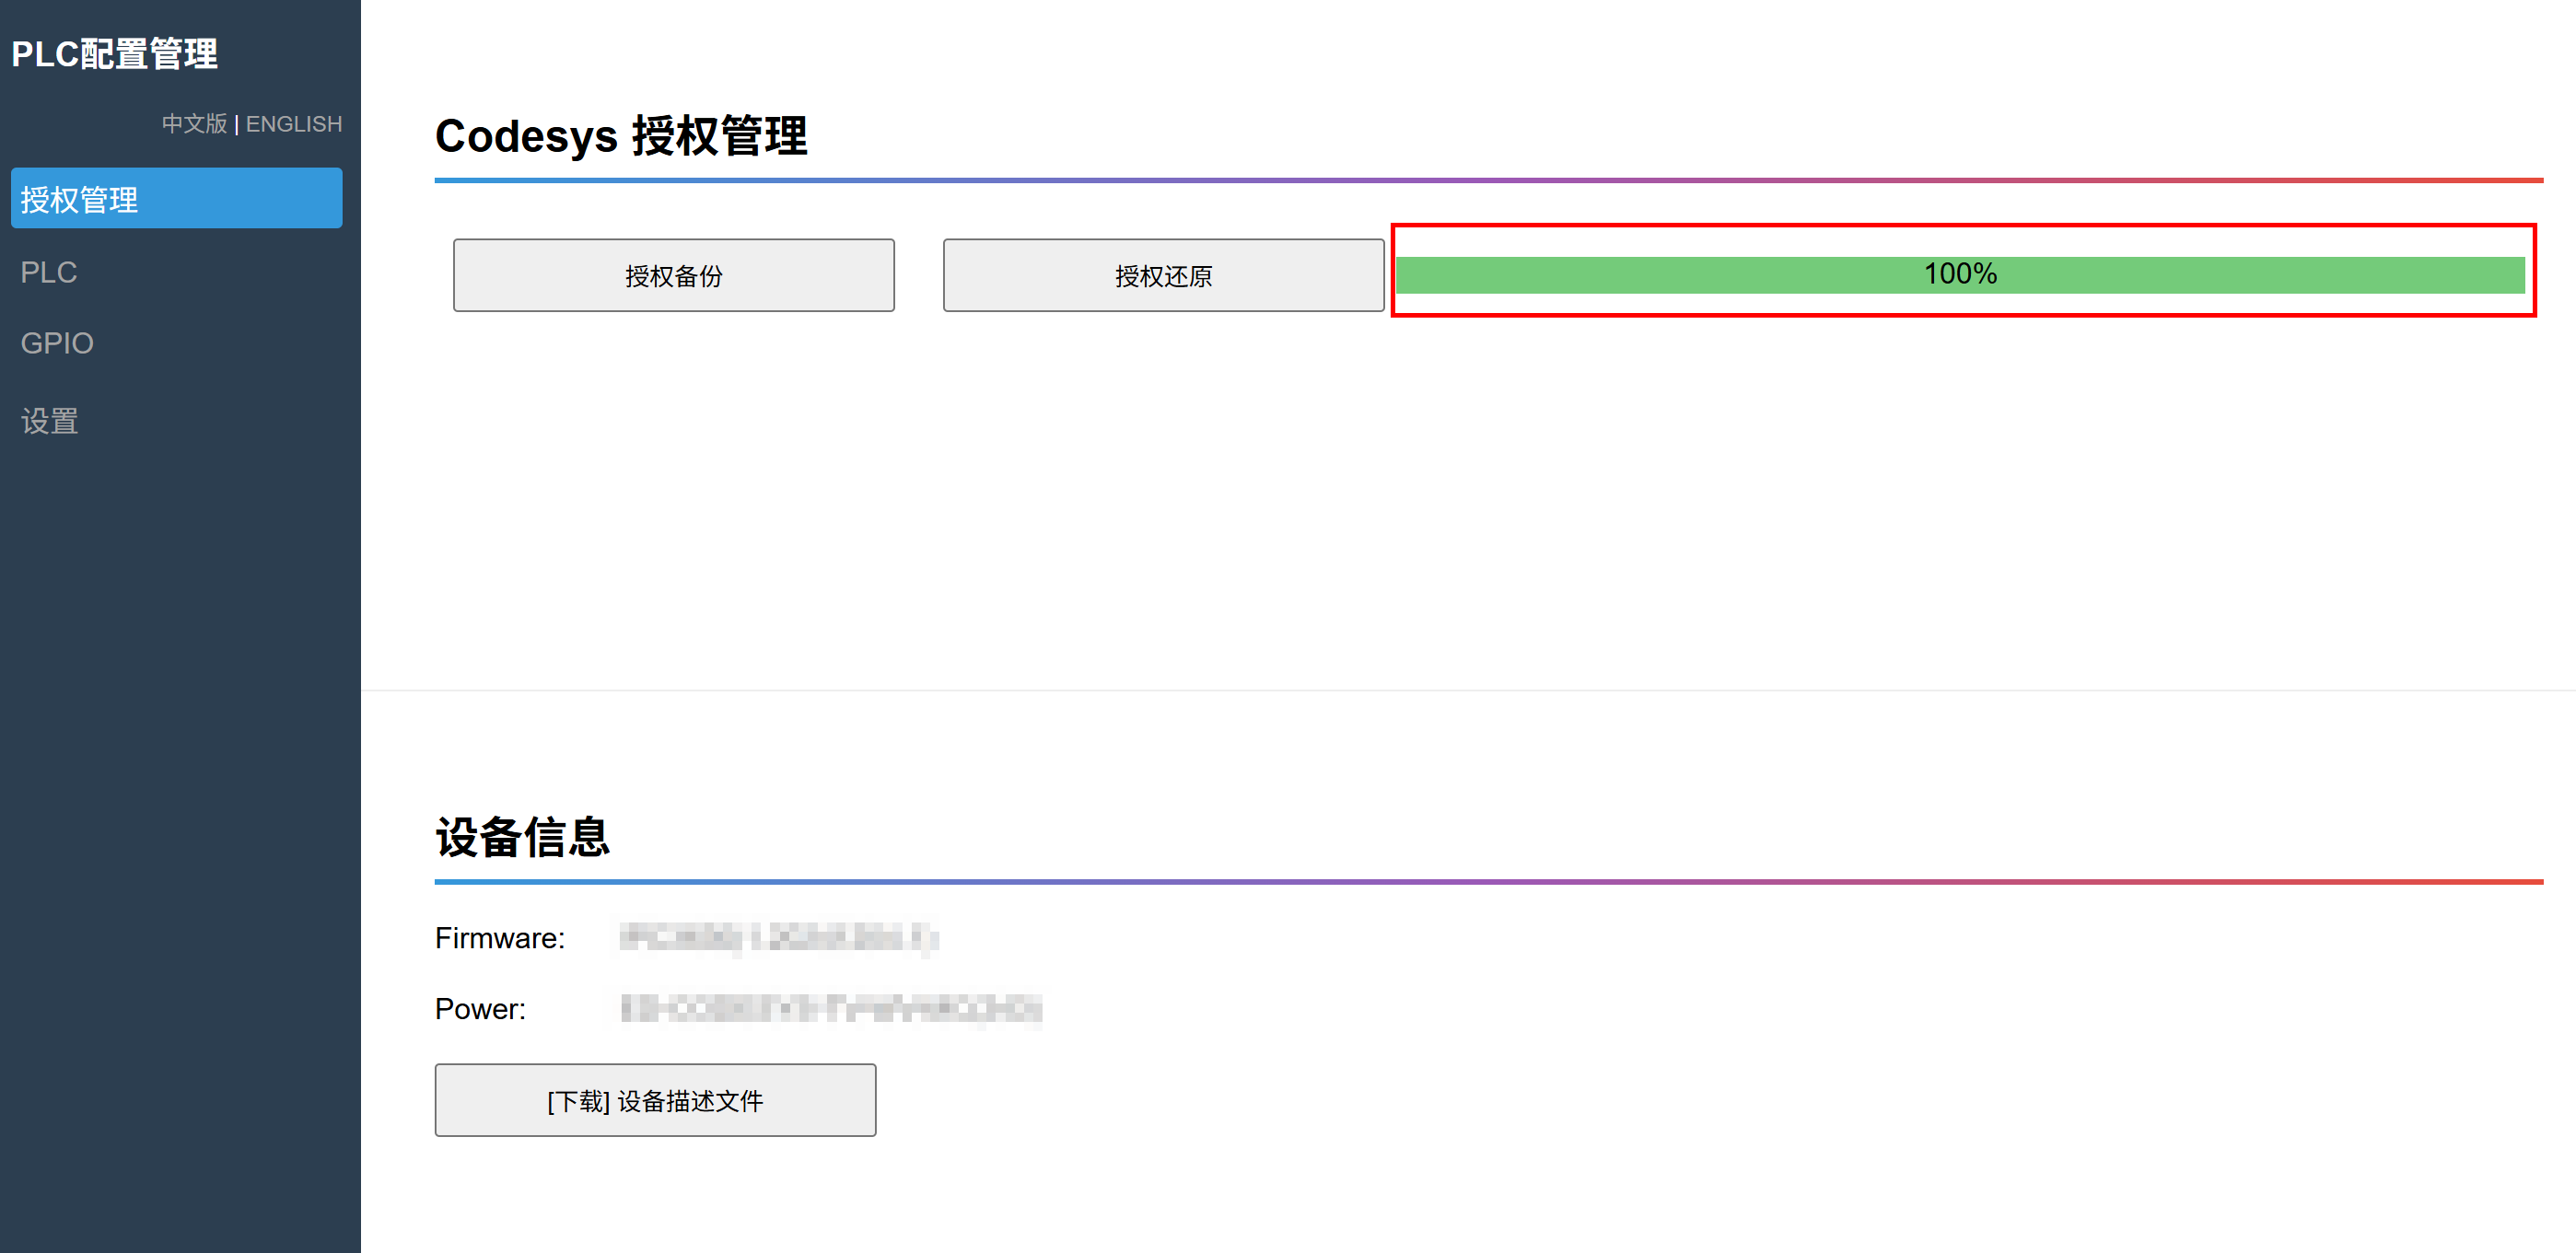Switch language to 中文版
This screenshot has width=2576, height=1253.
194,124
